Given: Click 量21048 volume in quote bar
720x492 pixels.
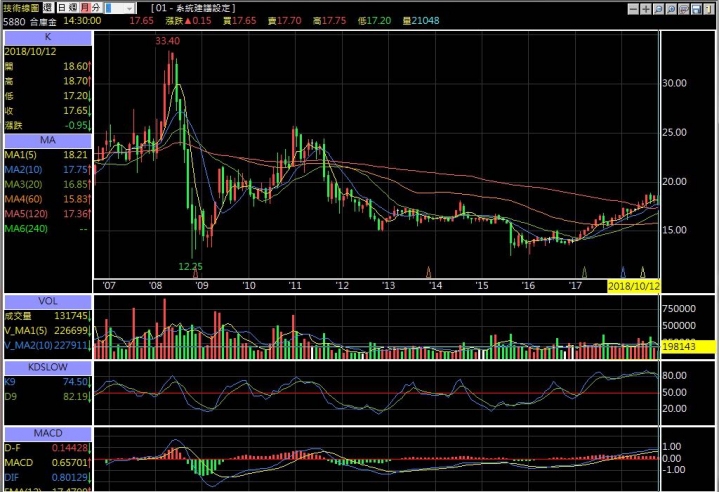Looking at the screenshot, I should coord(421,21).
